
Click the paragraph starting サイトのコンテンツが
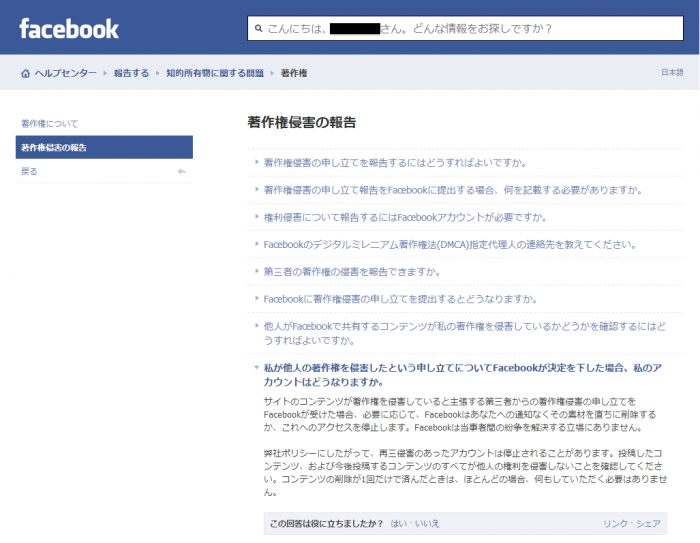460,414
